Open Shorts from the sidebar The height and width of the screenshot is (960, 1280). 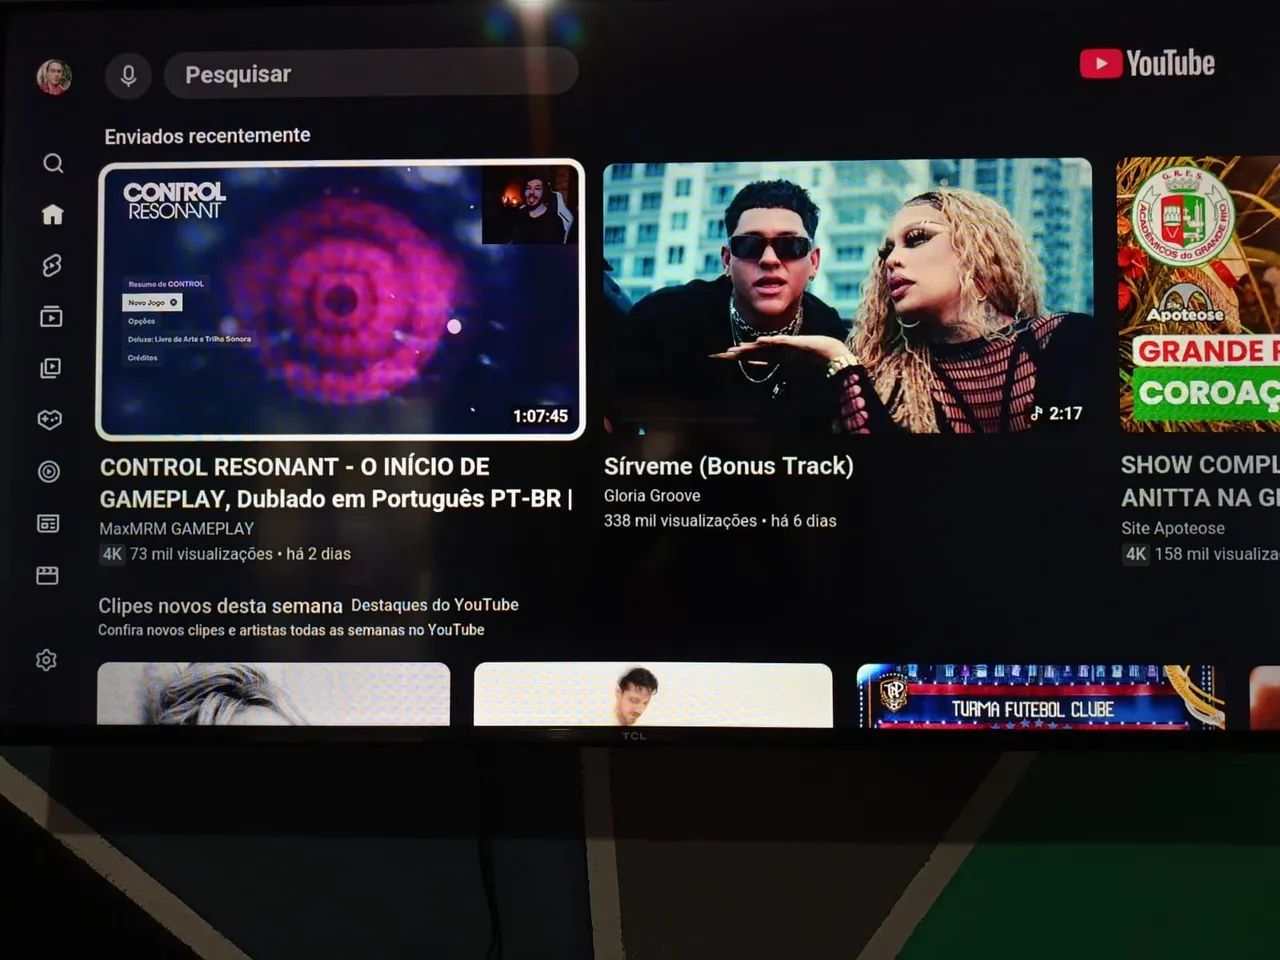[51, 265]
